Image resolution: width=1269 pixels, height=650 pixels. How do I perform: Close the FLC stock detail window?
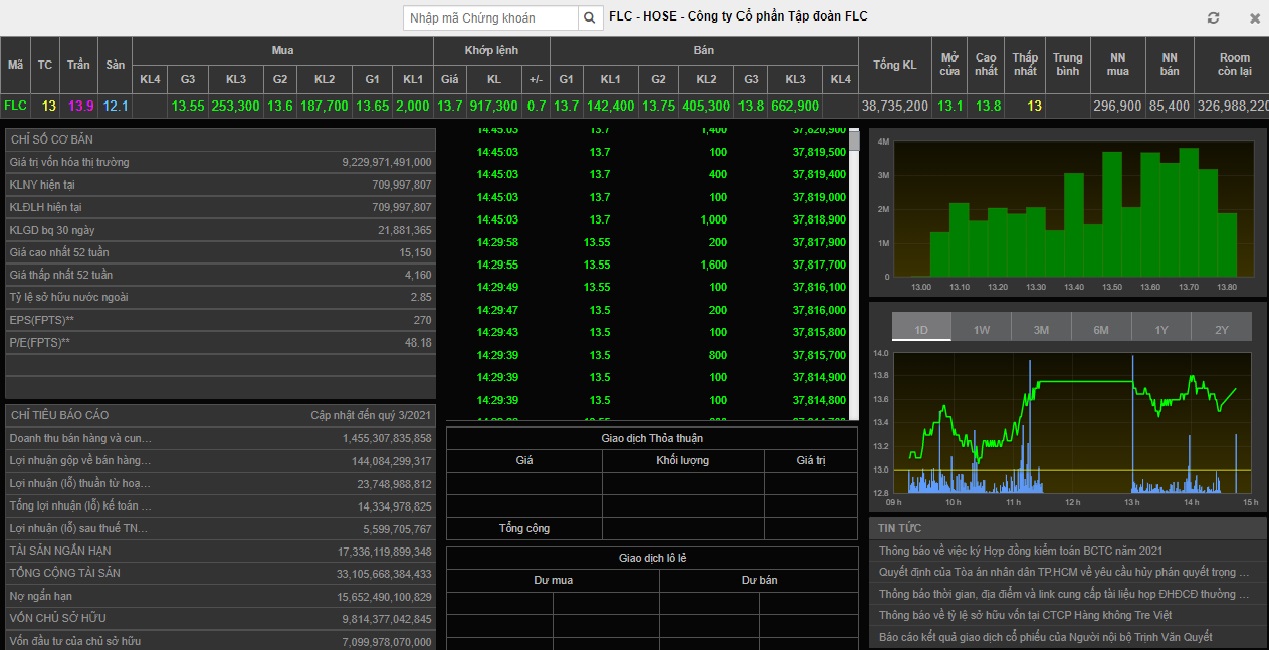pyautogui.click(x=1255, y=18)
